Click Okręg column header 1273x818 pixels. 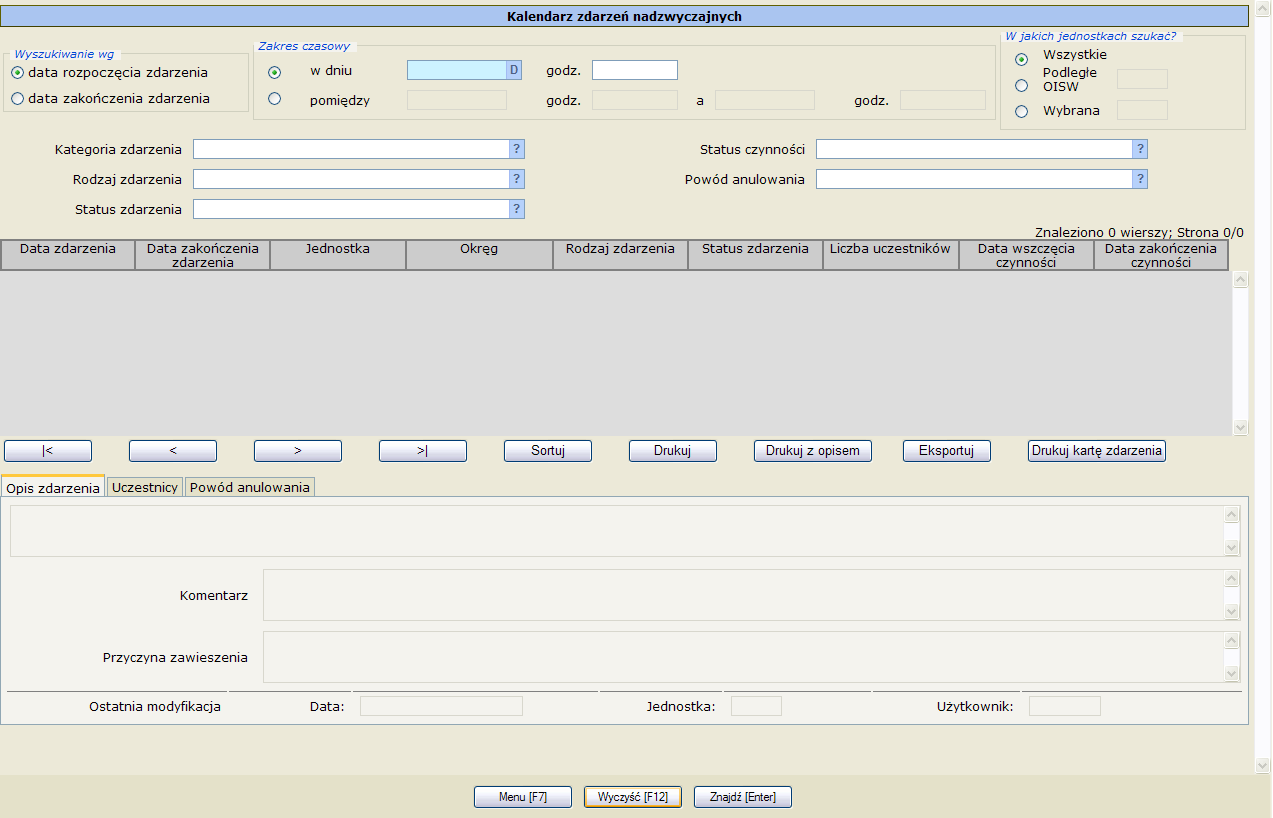pos(480,255)
